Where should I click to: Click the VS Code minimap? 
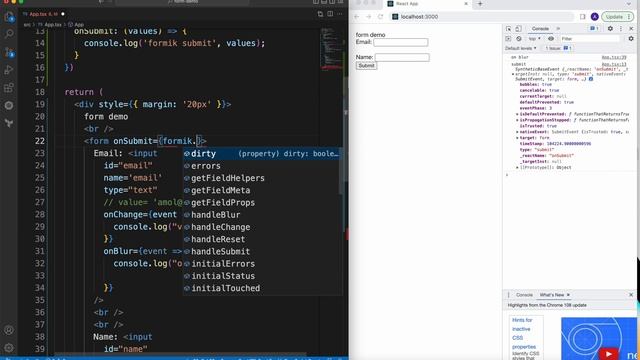tap(331, 49)
